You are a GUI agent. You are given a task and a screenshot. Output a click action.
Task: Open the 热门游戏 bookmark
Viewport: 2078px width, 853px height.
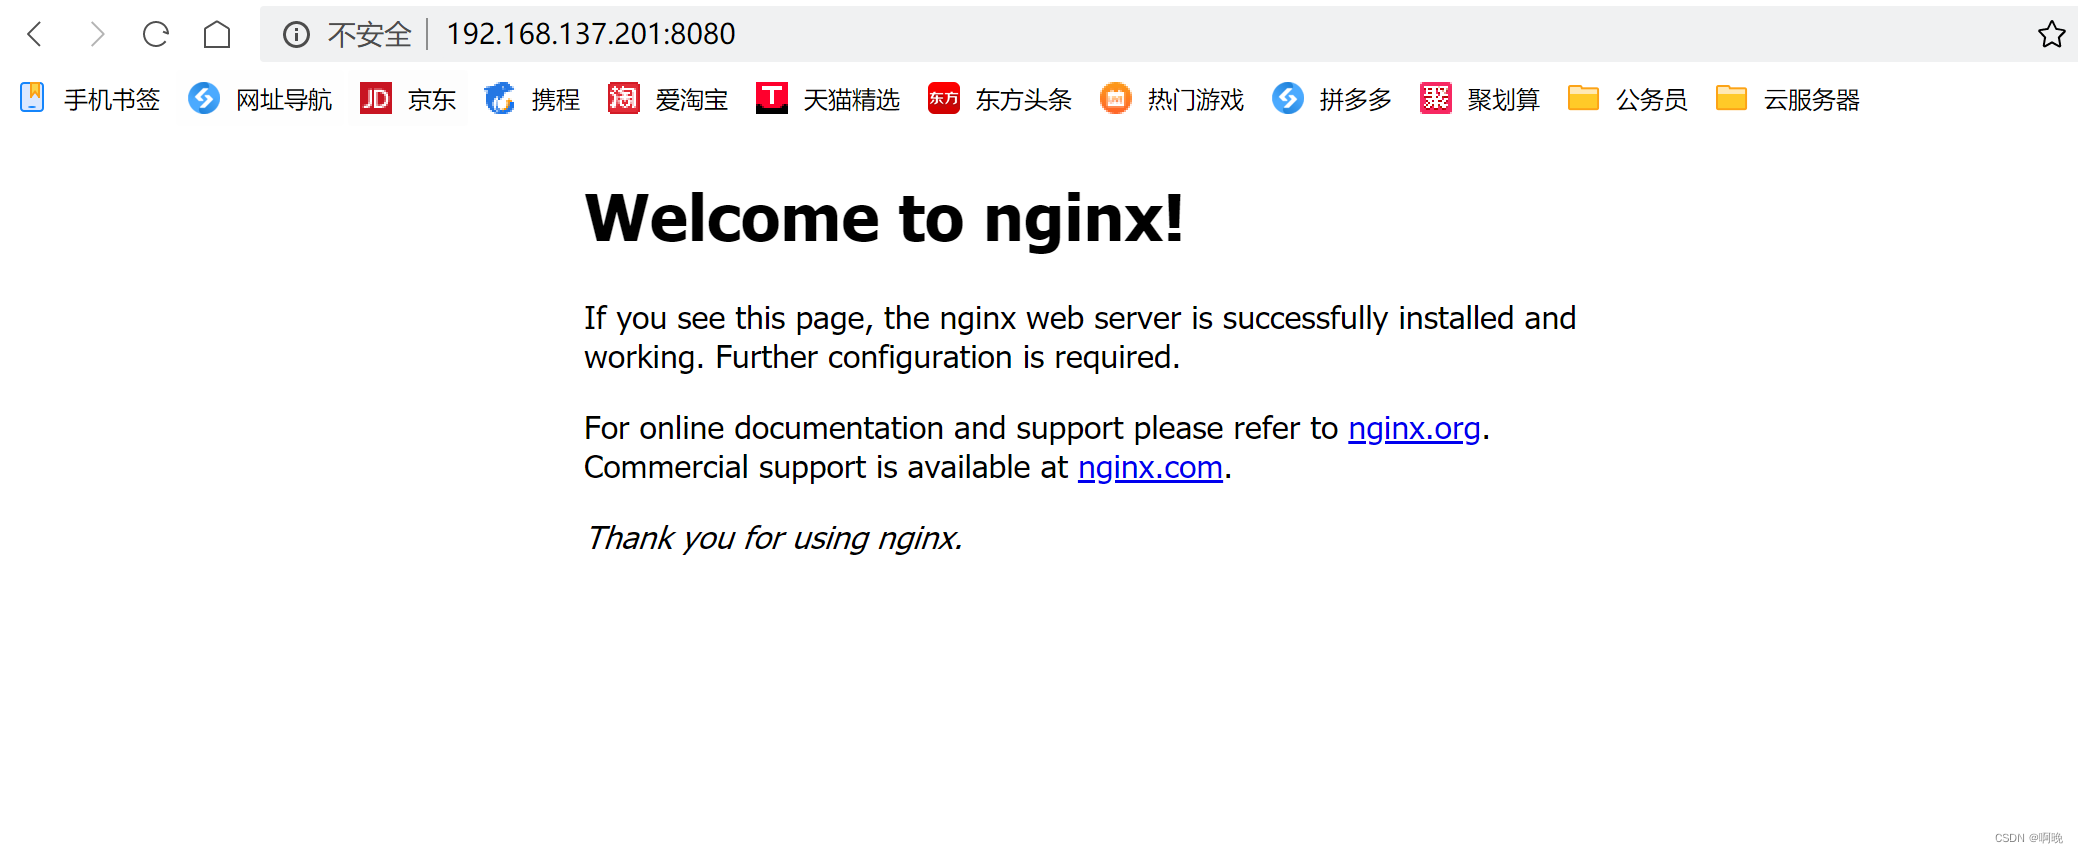(x=1172, y=99)
